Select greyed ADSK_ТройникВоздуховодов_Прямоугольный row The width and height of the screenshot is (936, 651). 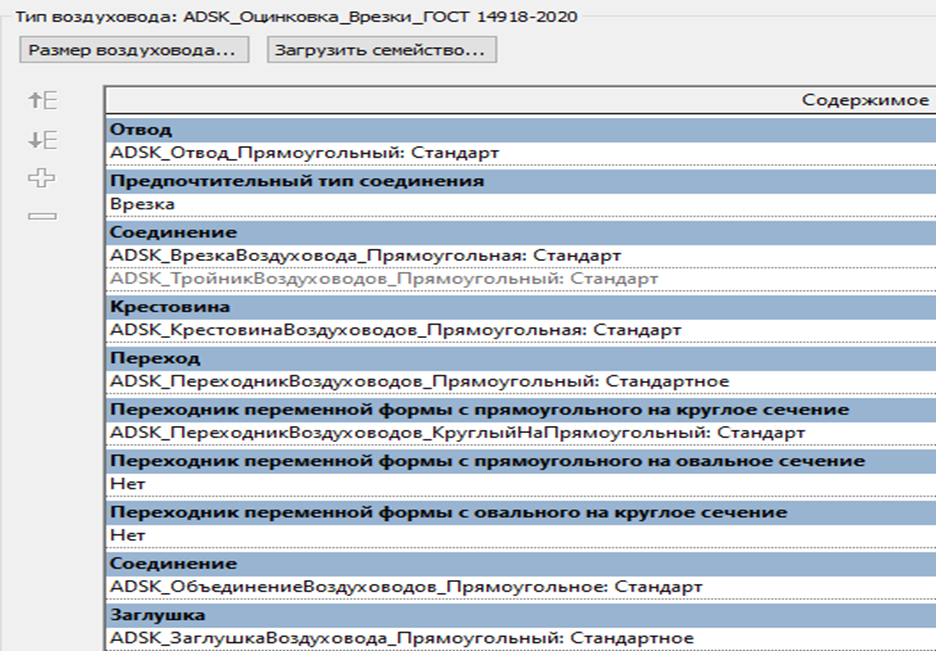click(x=521, y=279)
